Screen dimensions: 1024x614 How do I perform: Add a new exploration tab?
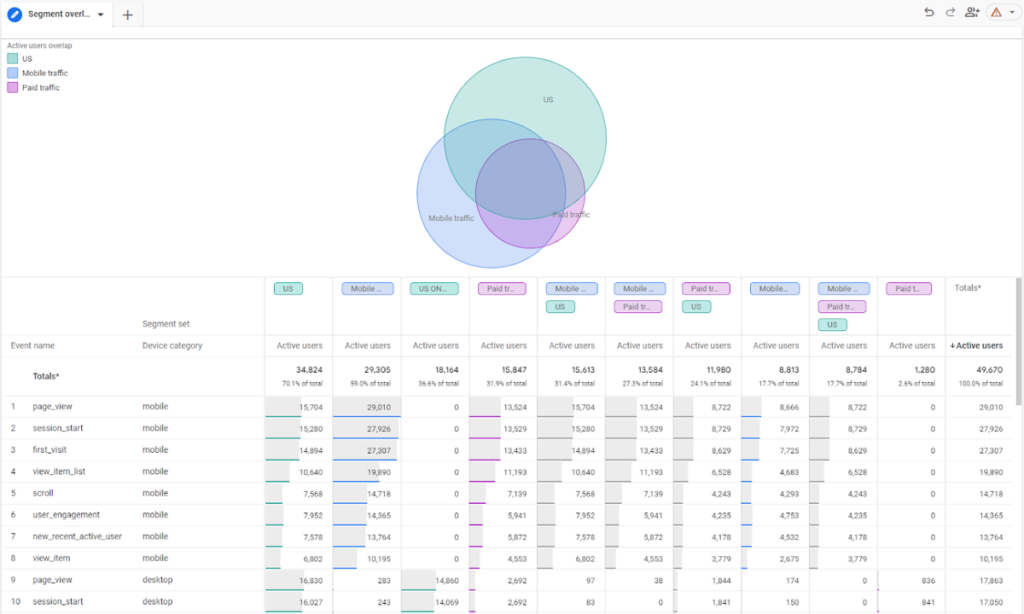tap(127, 15)
